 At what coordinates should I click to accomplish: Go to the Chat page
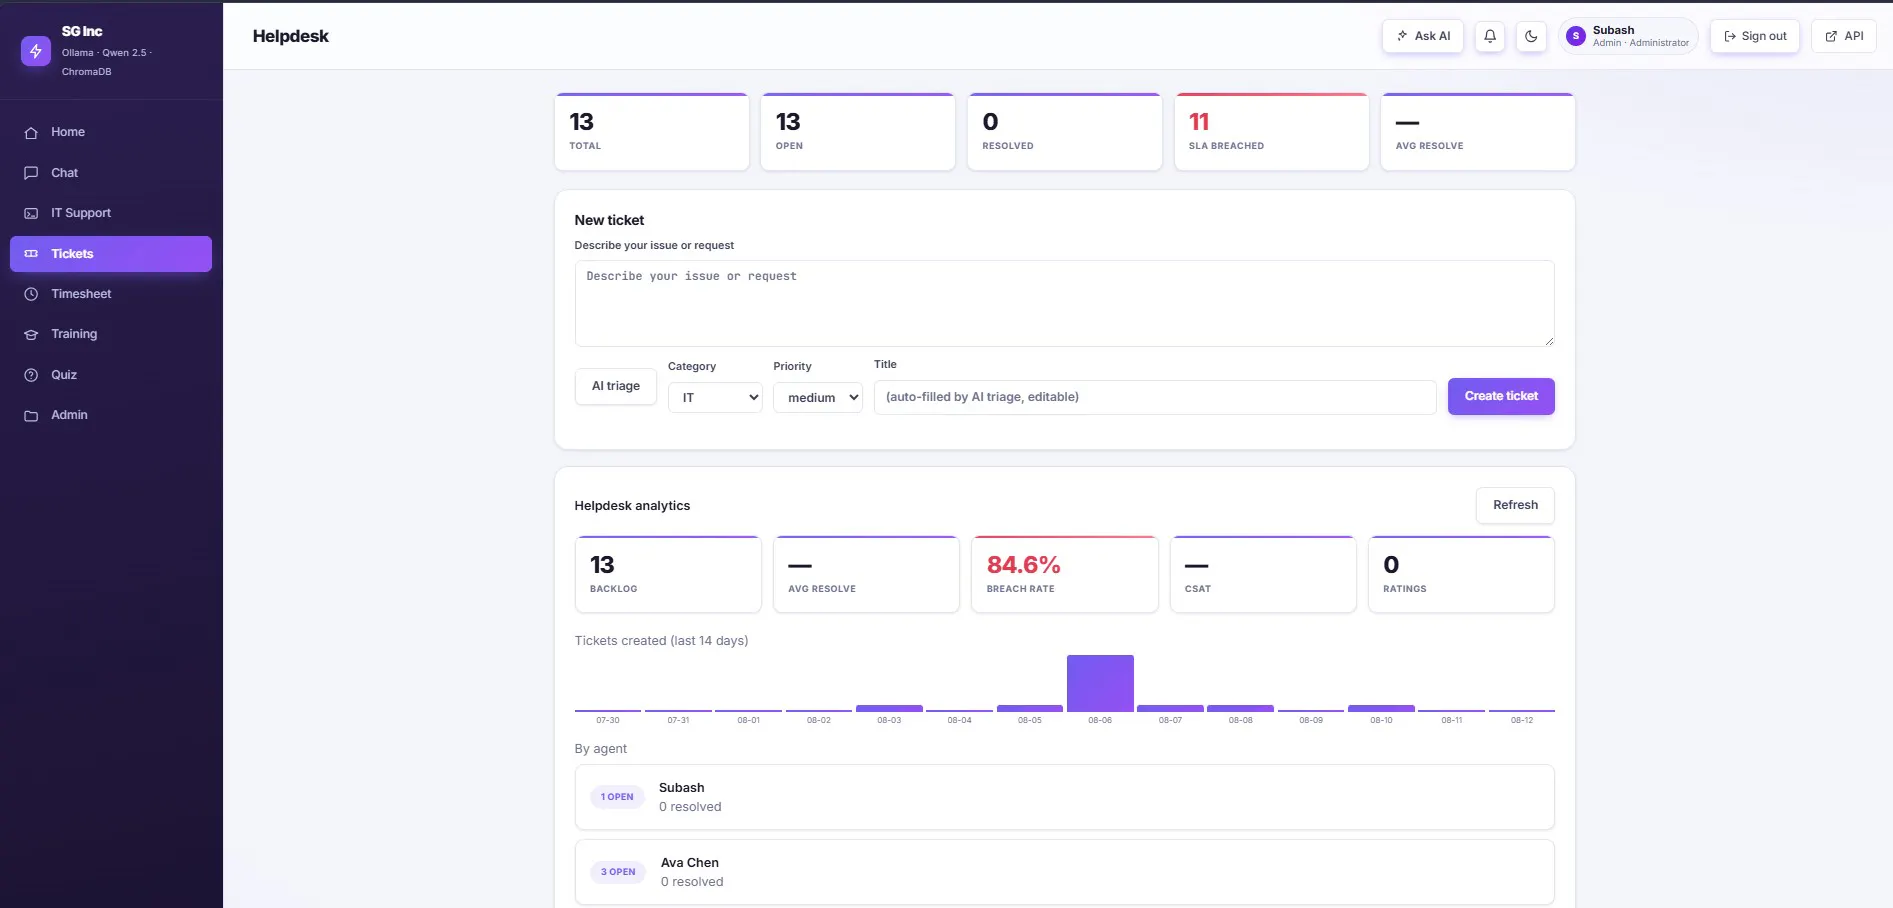[x=111, y=173]
